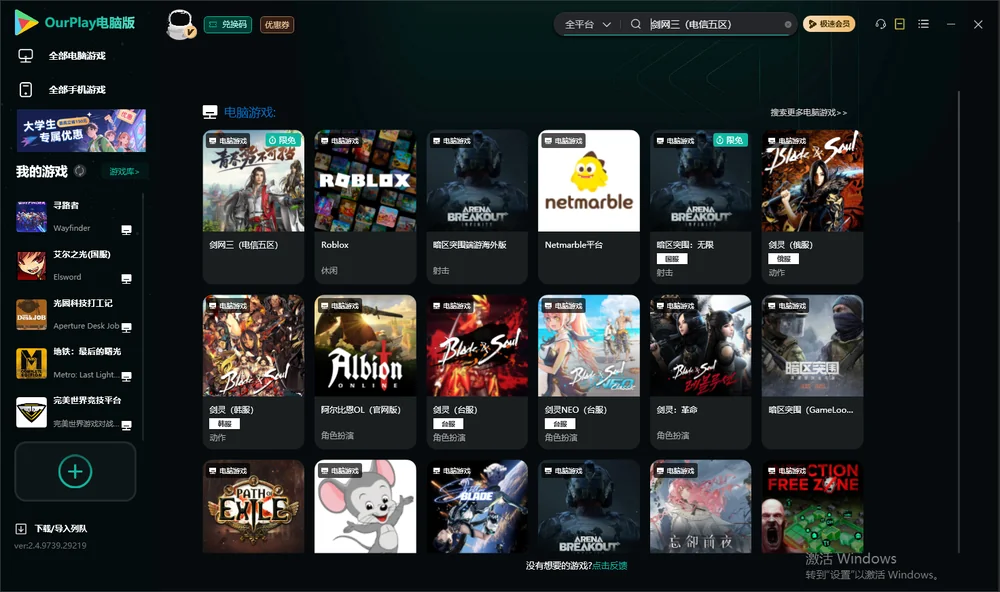Click the add game plus button

[75, 471]
